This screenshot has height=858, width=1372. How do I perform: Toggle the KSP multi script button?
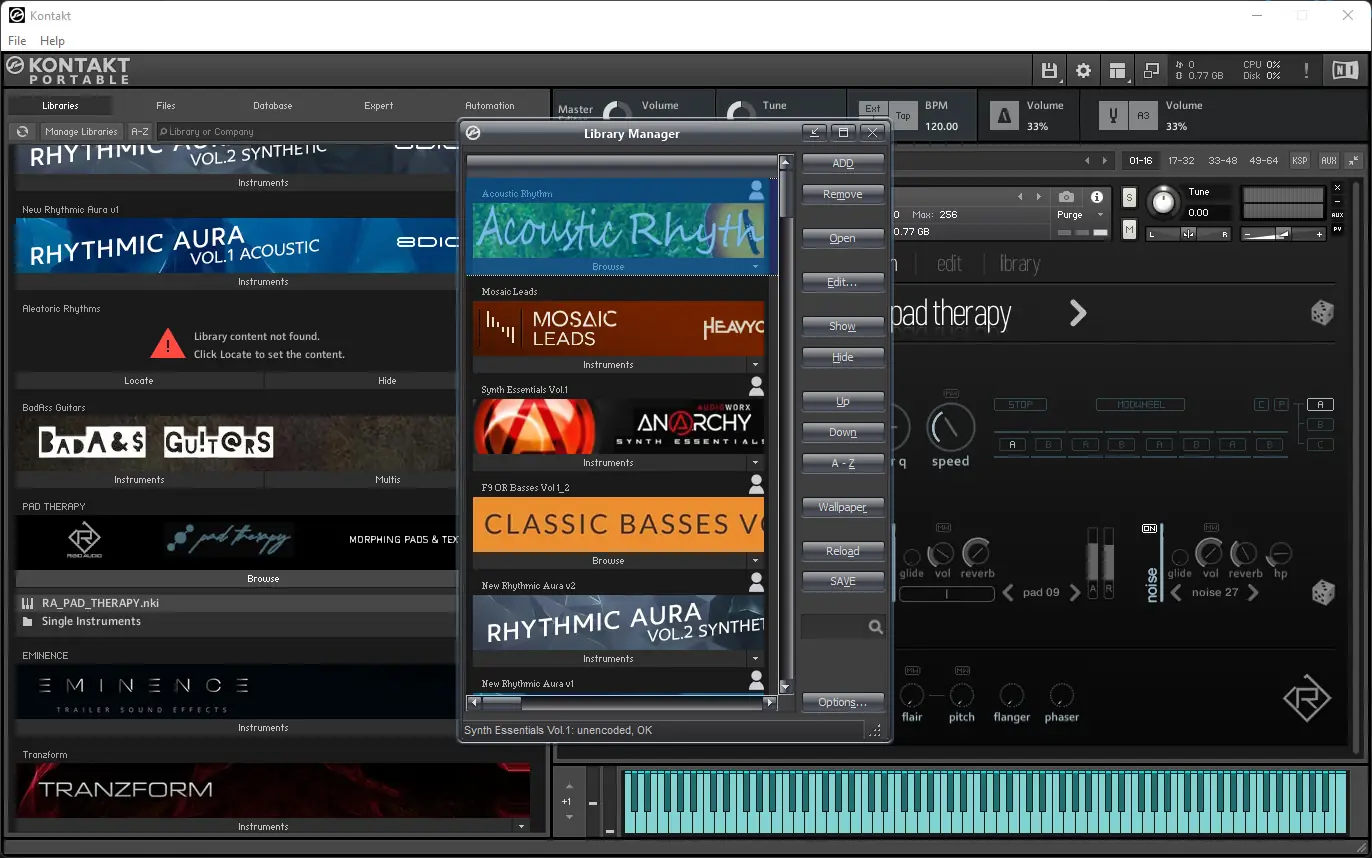[x=1299, y=160]
